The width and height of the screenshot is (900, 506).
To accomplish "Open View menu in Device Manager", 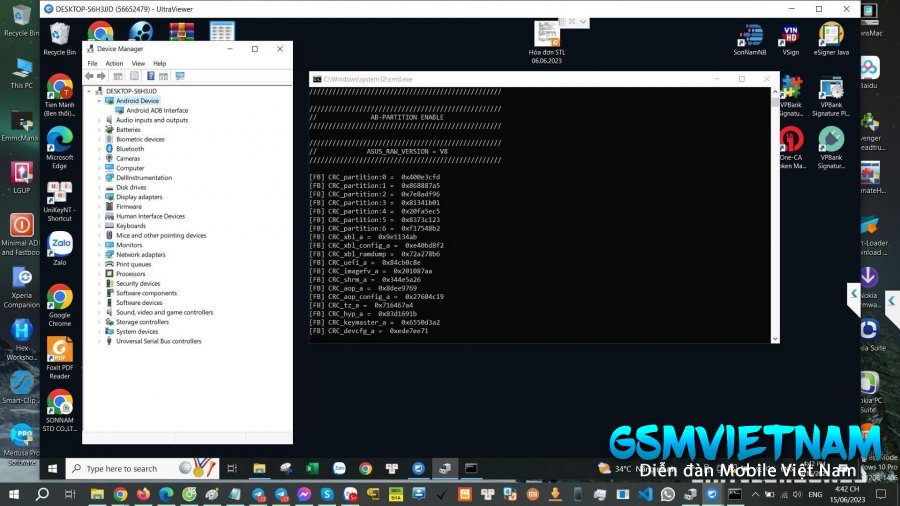I will [138, 63].
